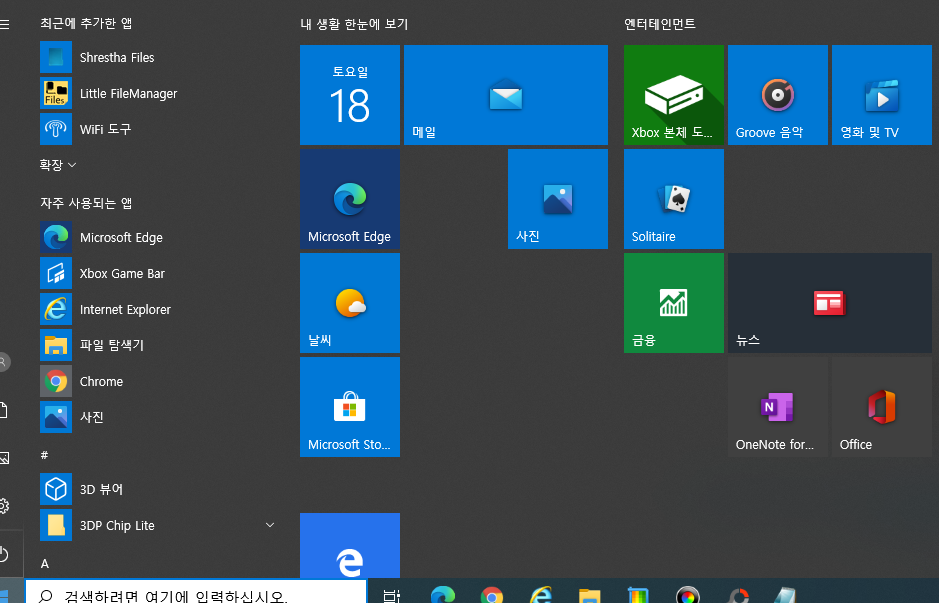Open 파일 탐색기 from the app list
This screenshot has height=603, width=939.
pos(159,346)
